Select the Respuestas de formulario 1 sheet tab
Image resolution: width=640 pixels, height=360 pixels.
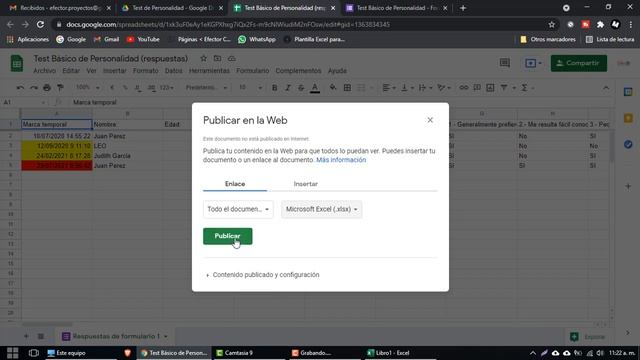pyautogui.click(x=115, y=336)
